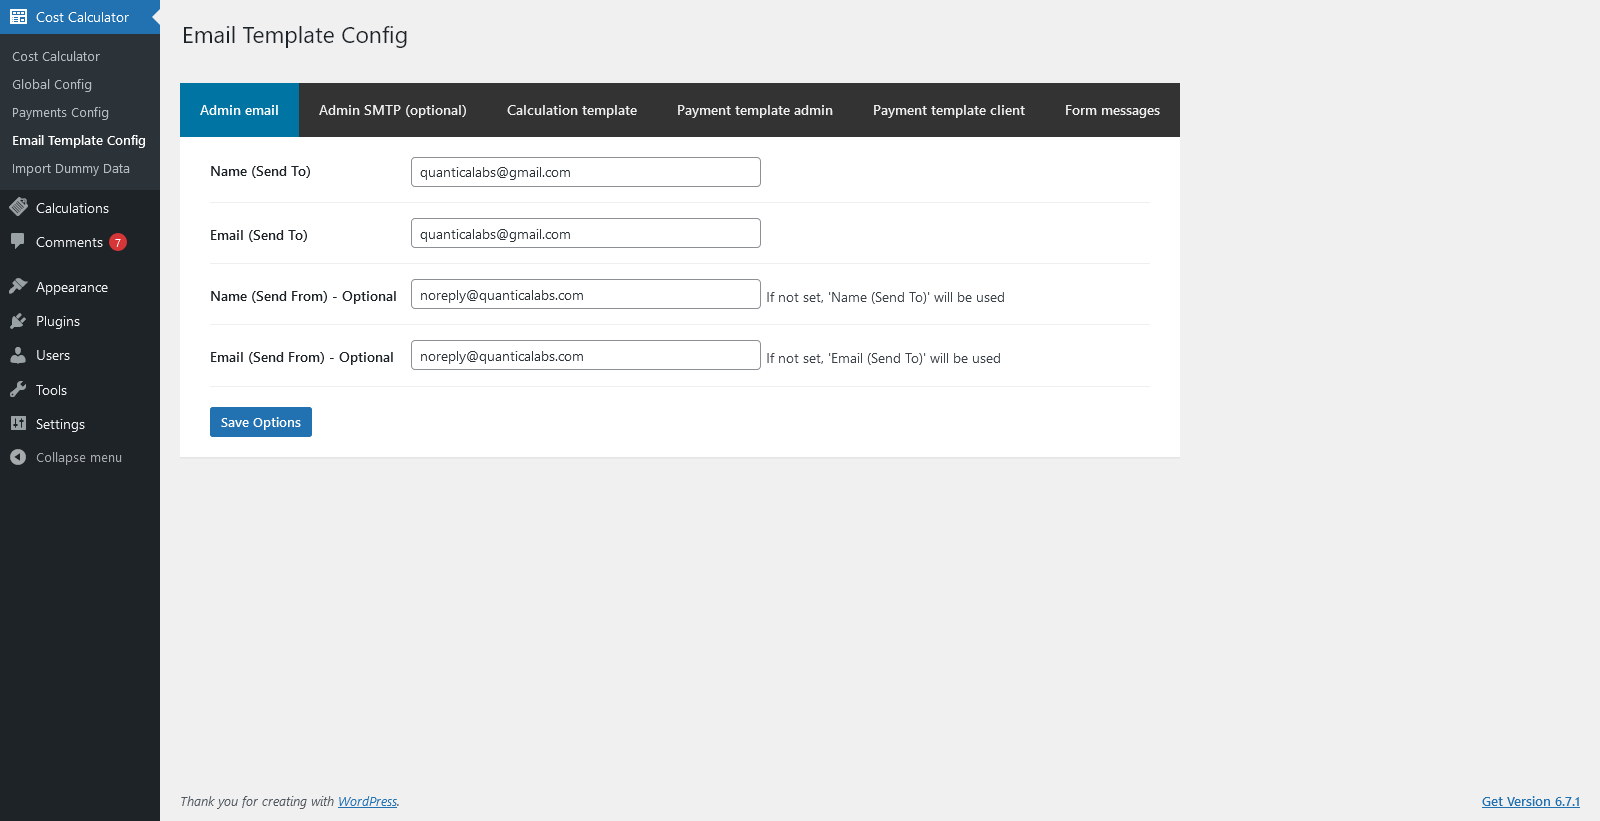Open Global Config submenu item
This screenshot has width=1600, height=821.
click(52, 85)
